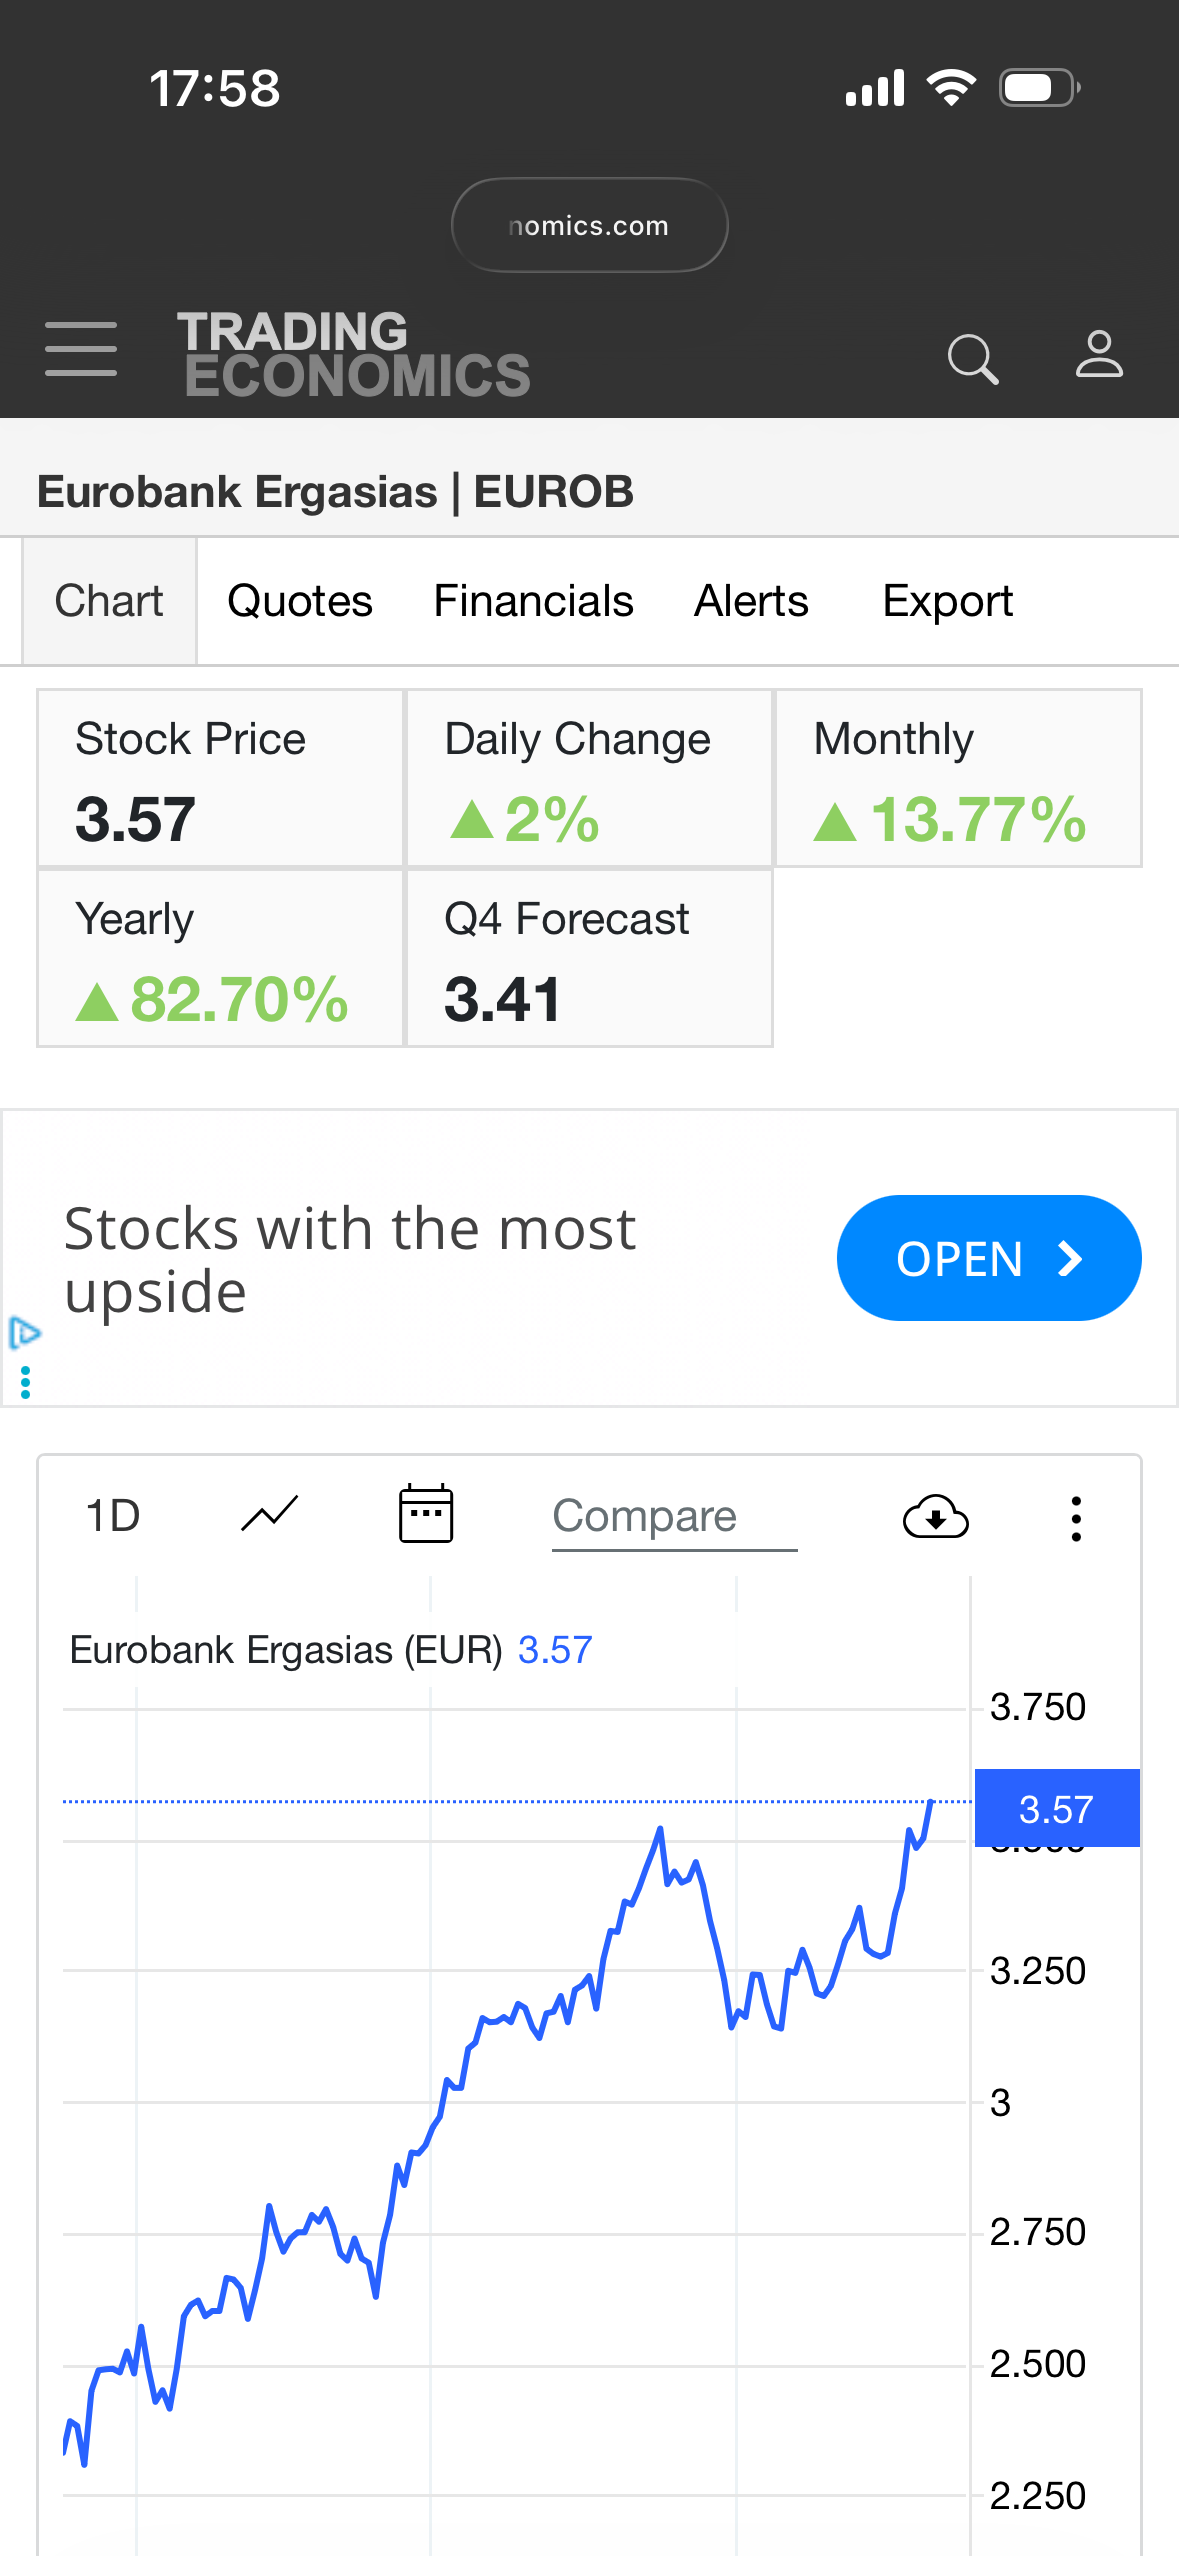This screenshot has width=1179, height=2556.
Task: Tap the search magnifier icon
Action: [972, 358]
